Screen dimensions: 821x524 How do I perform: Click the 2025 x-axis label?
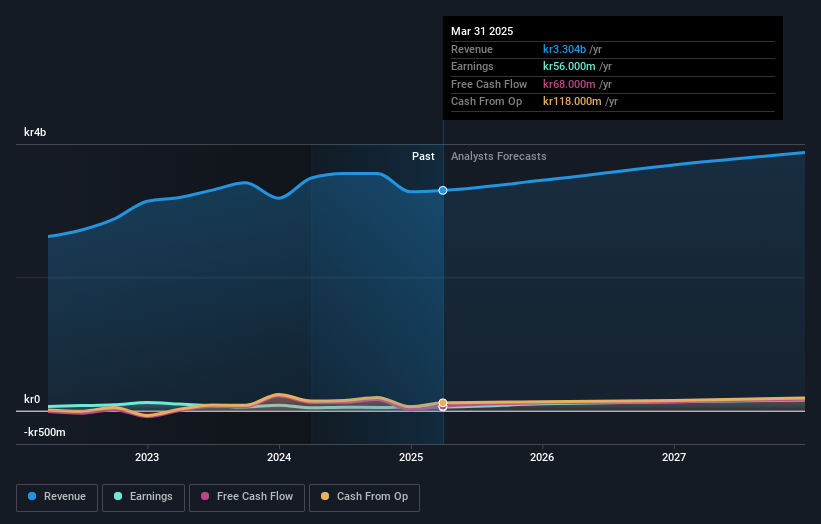pos(411,458)
